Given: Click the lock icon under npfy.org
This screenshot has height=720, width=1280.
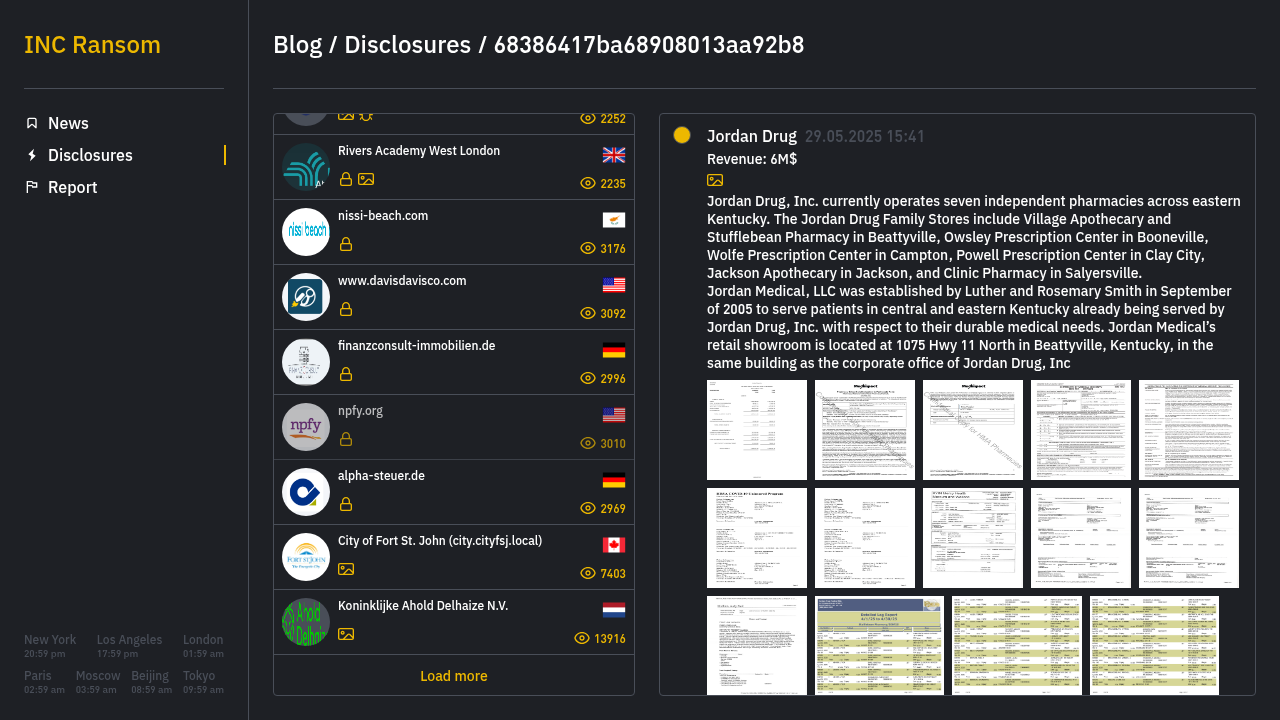Looking at the screenshot, I should tap(346, 439).
